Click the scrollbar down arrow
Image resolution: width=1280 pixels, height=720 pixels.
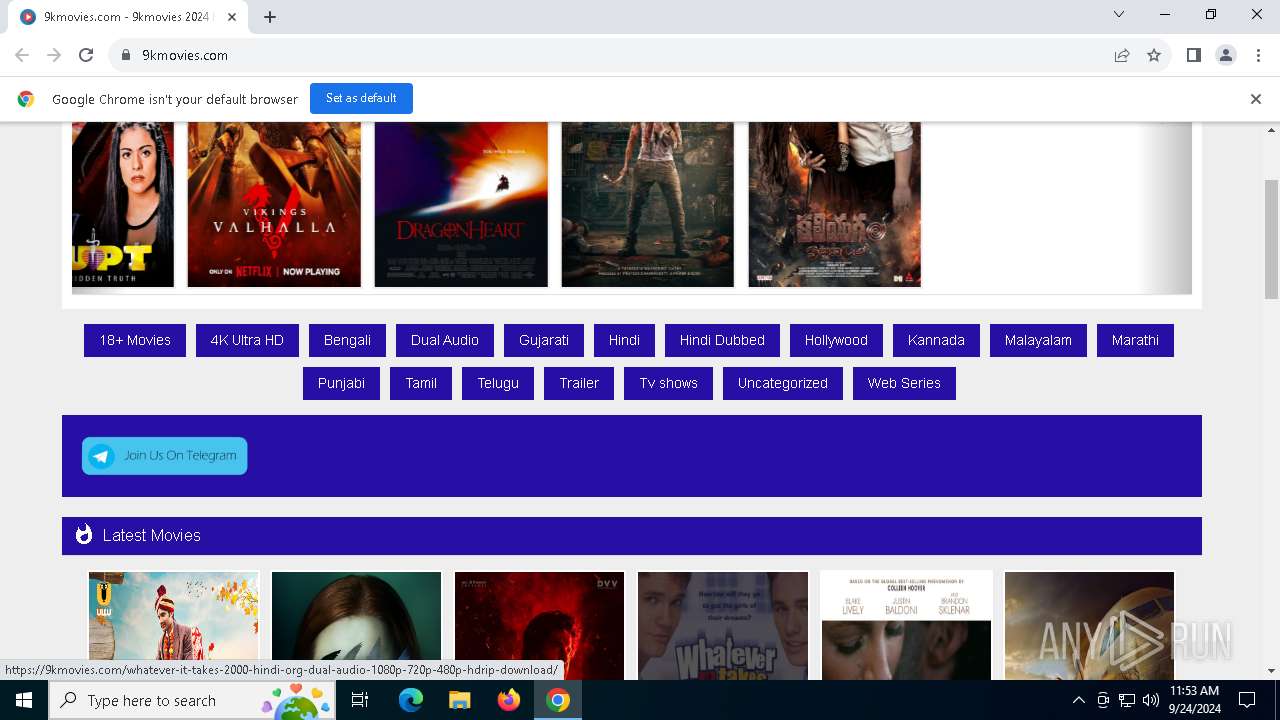click(1271, 671)
